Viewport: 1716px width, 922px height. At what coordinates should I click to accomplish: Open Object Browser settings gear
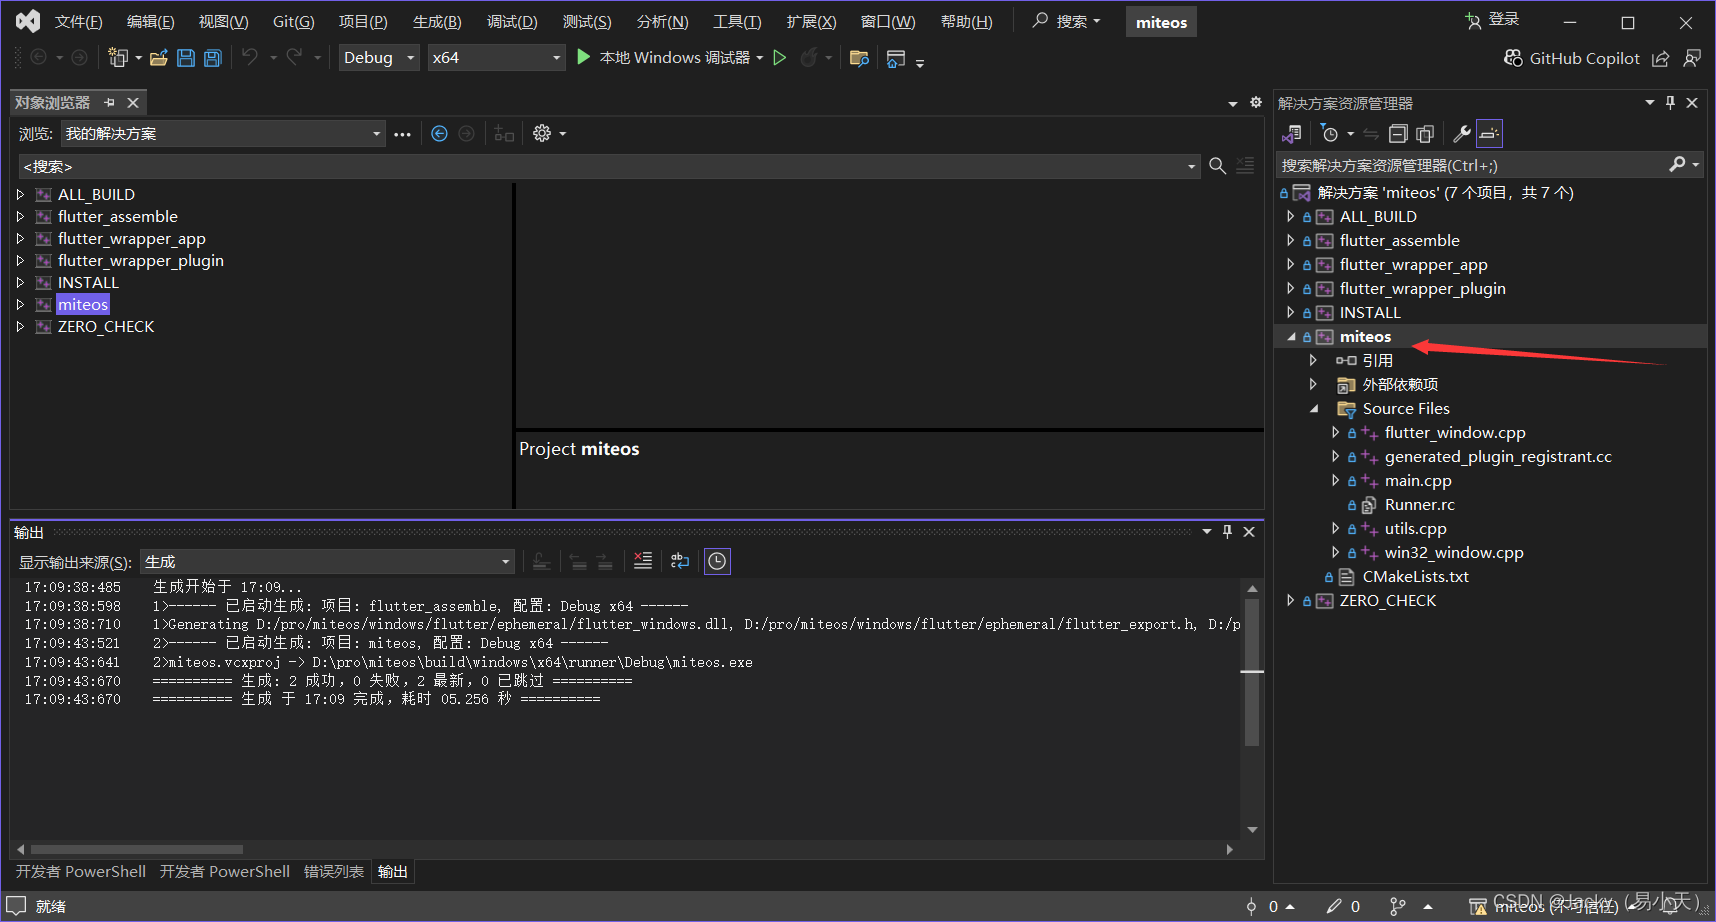[x=542, y=133]
